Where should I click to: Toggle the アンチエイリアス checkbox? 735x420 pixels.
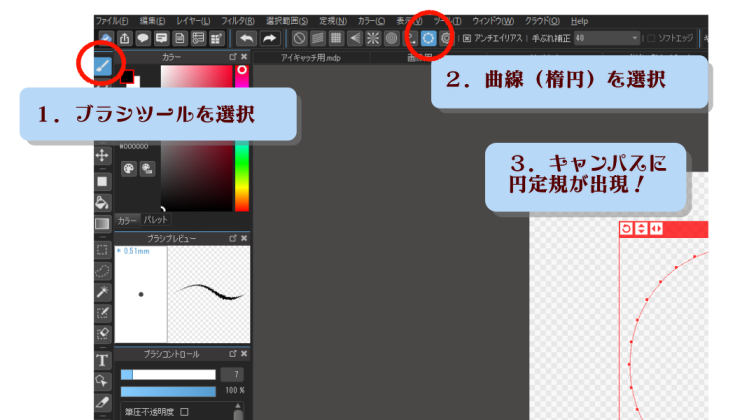point(467,38)
